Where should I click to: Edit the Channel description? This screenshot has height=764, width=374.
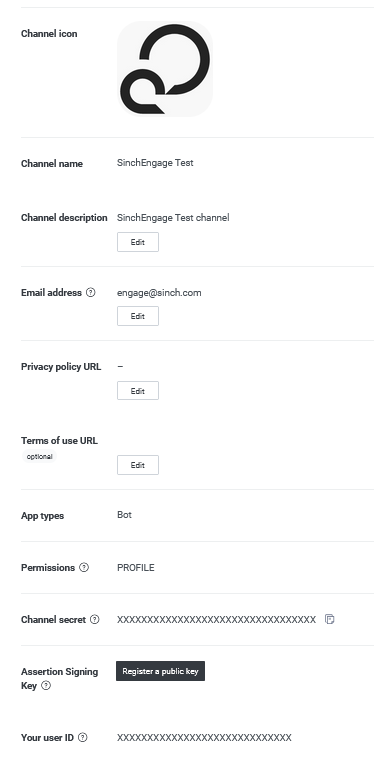[x=138, y=242]
